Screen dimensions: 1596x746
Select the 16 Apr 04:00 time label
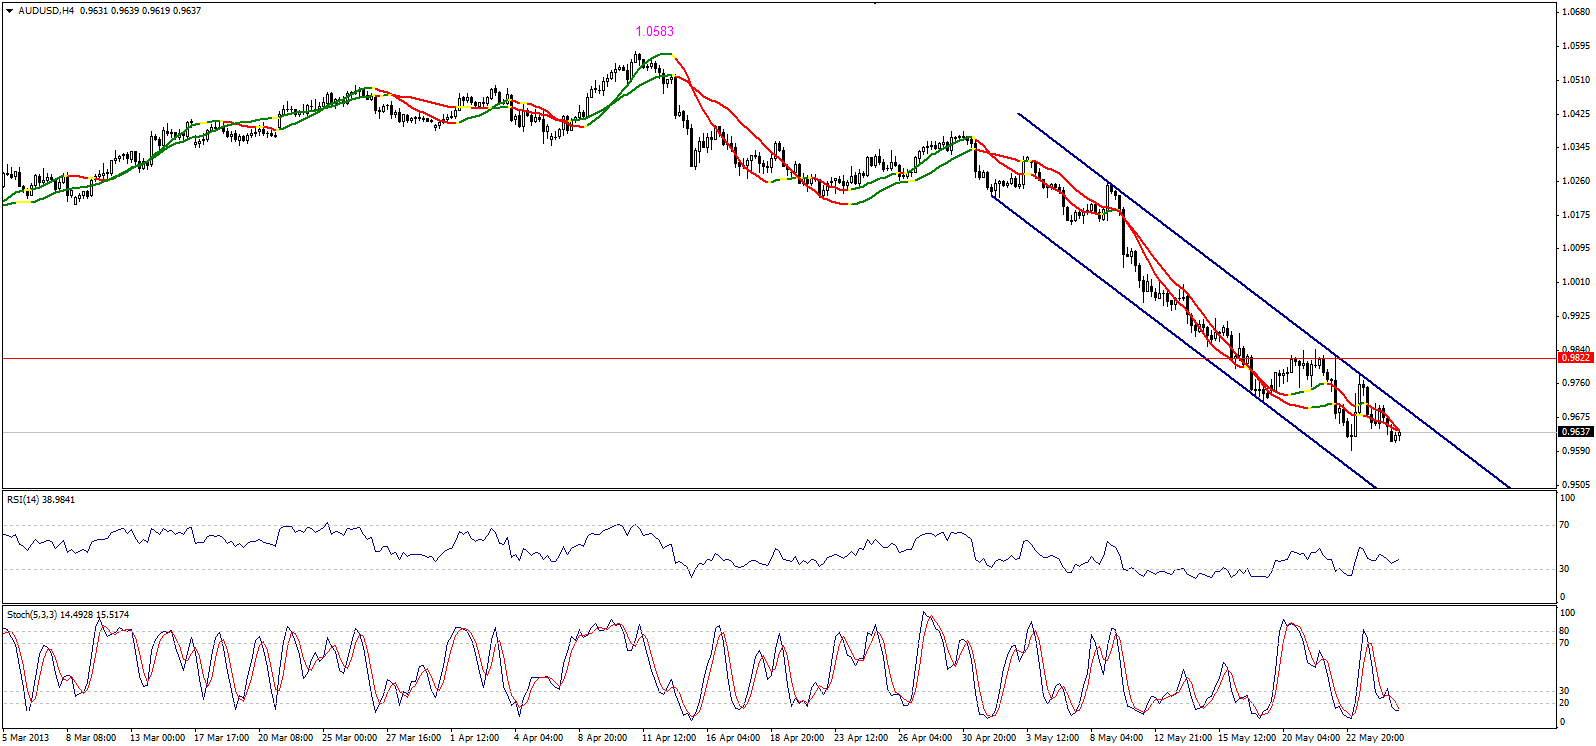(733, 738)
